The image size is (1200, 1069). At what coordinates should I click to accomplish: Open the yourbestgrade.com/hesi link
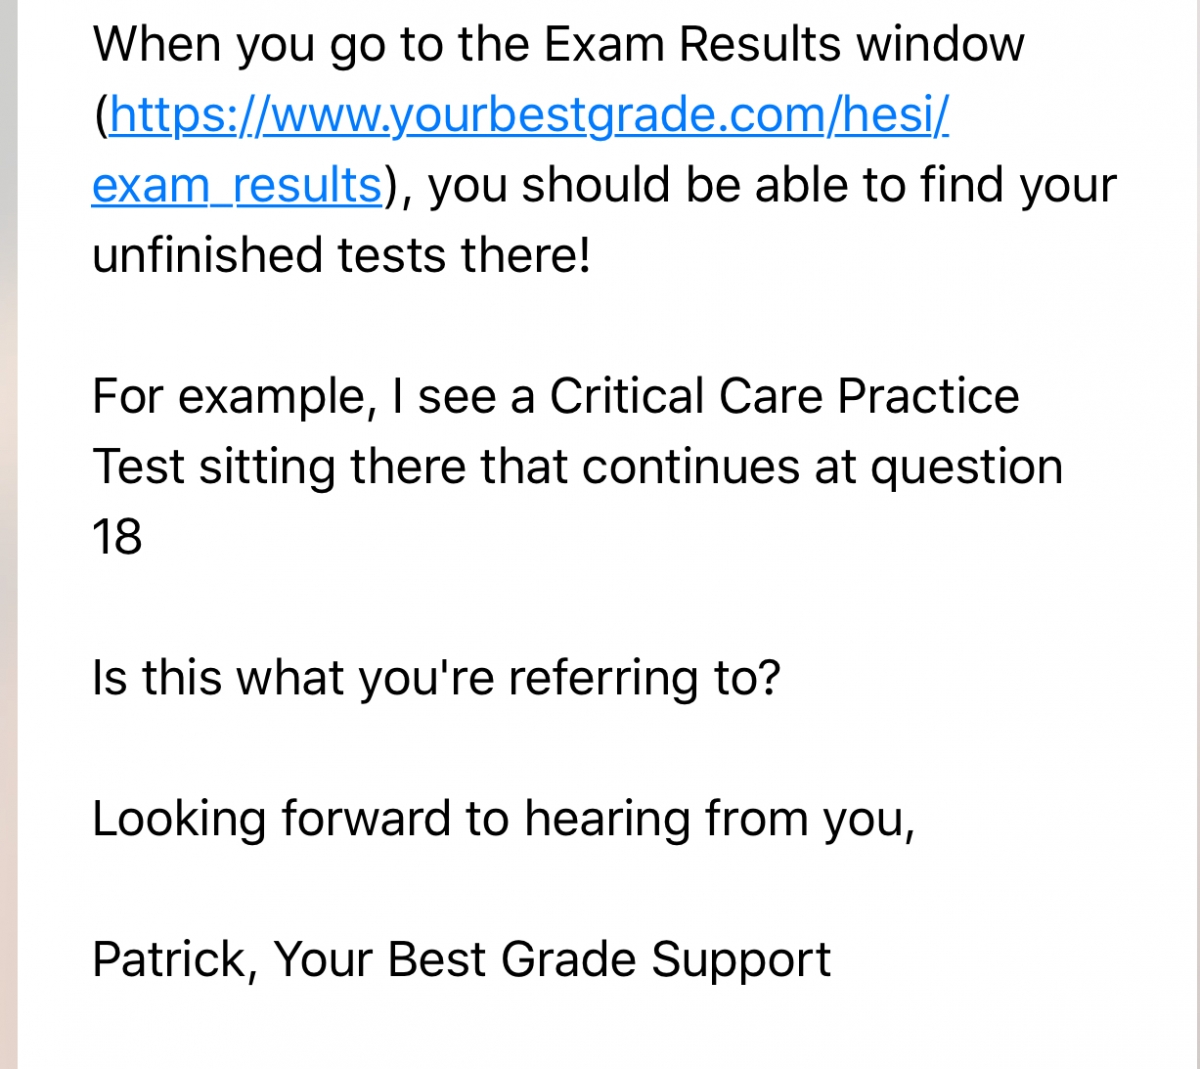(529, 117)
